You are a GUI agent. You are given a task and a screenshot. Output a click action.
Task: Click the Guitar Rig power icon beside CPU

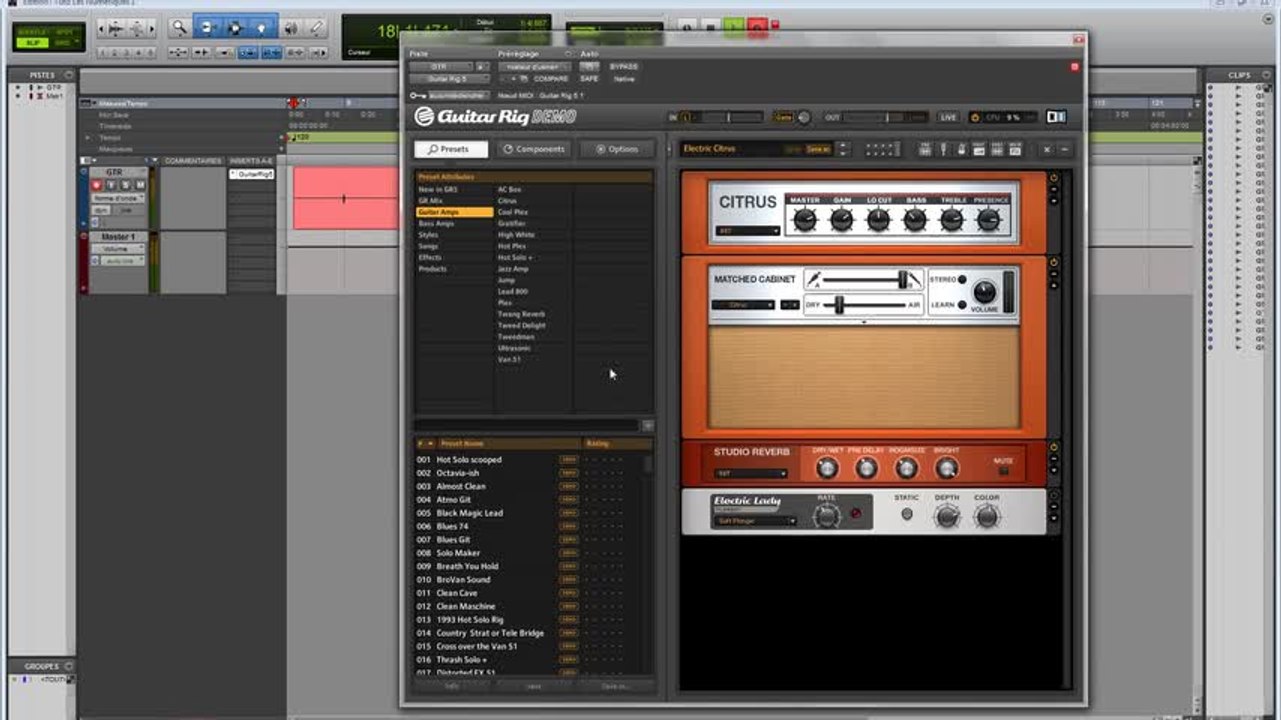coord(976,117)
